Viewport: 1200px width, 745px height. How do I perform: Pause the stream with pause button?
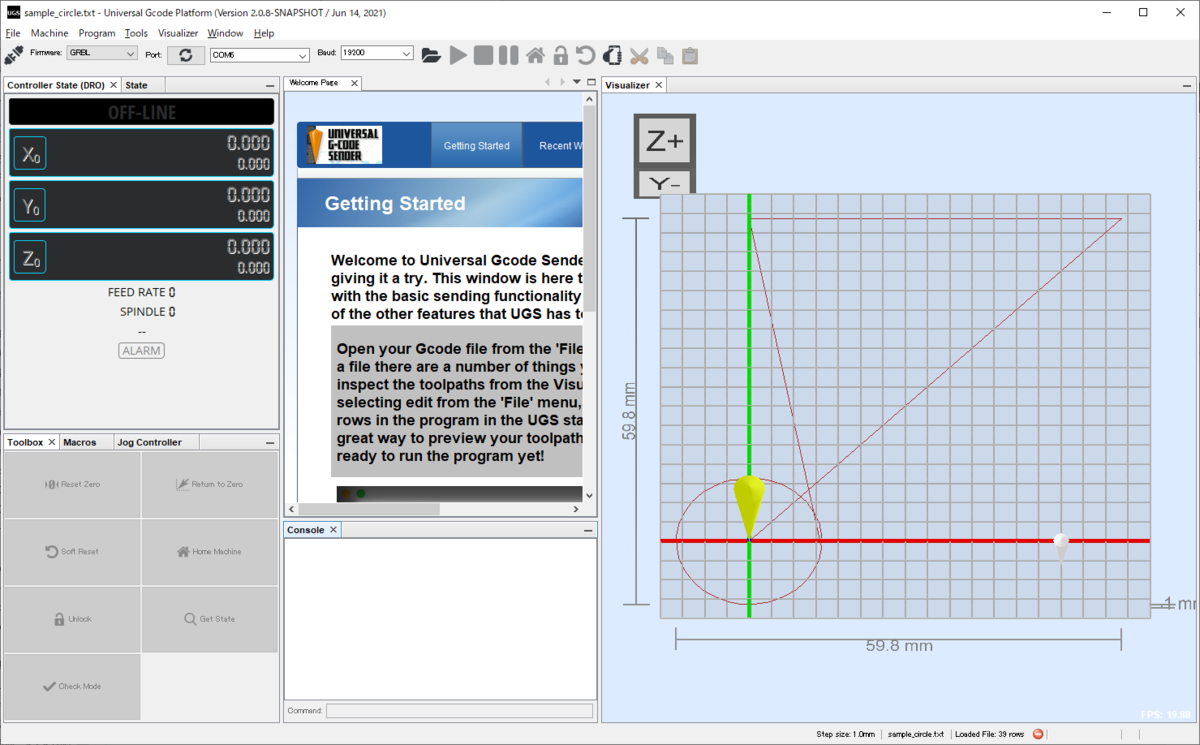coord(509,55)
